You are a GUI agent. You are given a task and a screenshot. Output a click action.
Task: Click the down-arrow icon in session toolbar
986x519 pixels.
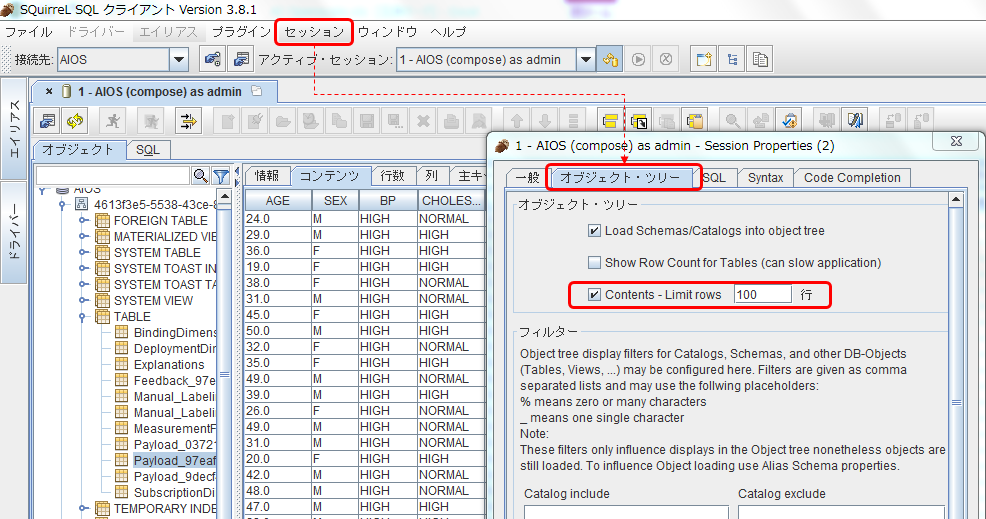pos(545,120)
